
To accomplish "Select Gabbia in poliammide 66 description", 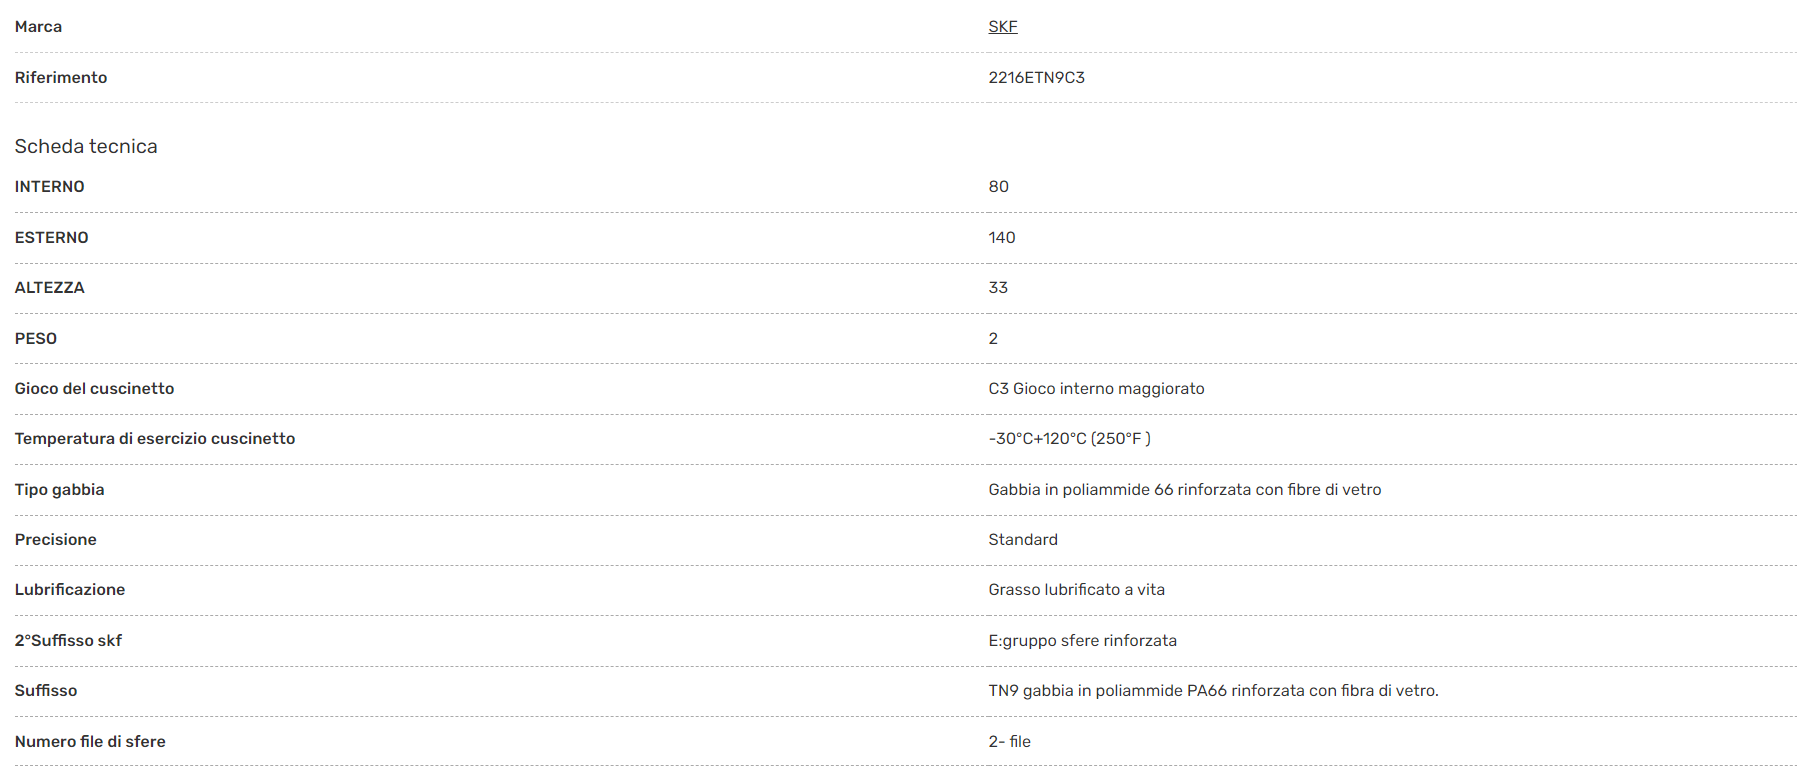I will (x=1185, y=489).
